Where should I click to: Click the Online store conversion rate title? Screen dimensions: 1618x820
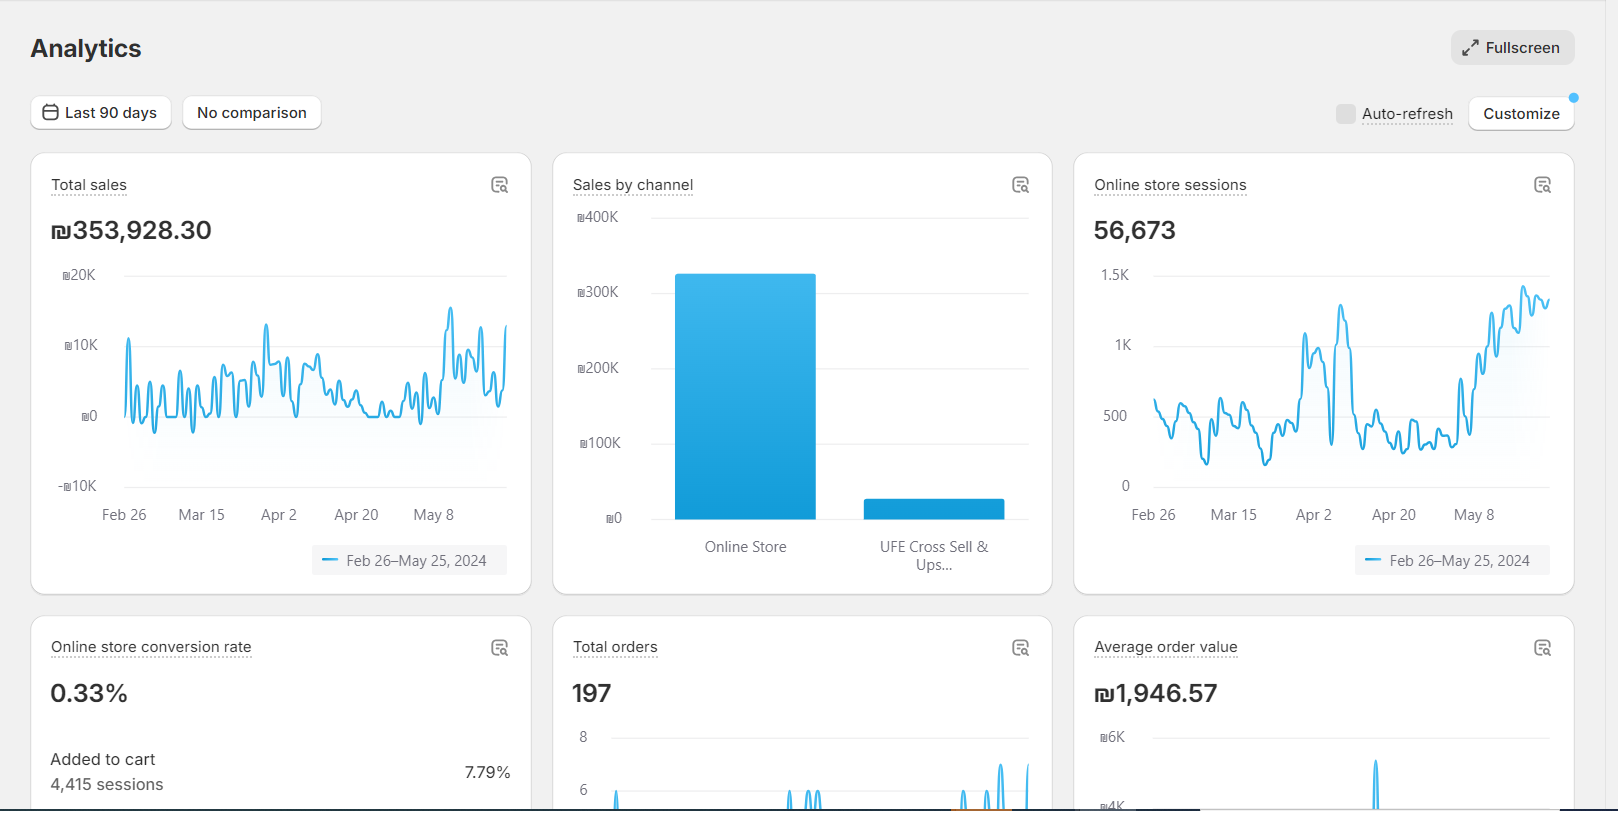[151, 647]
